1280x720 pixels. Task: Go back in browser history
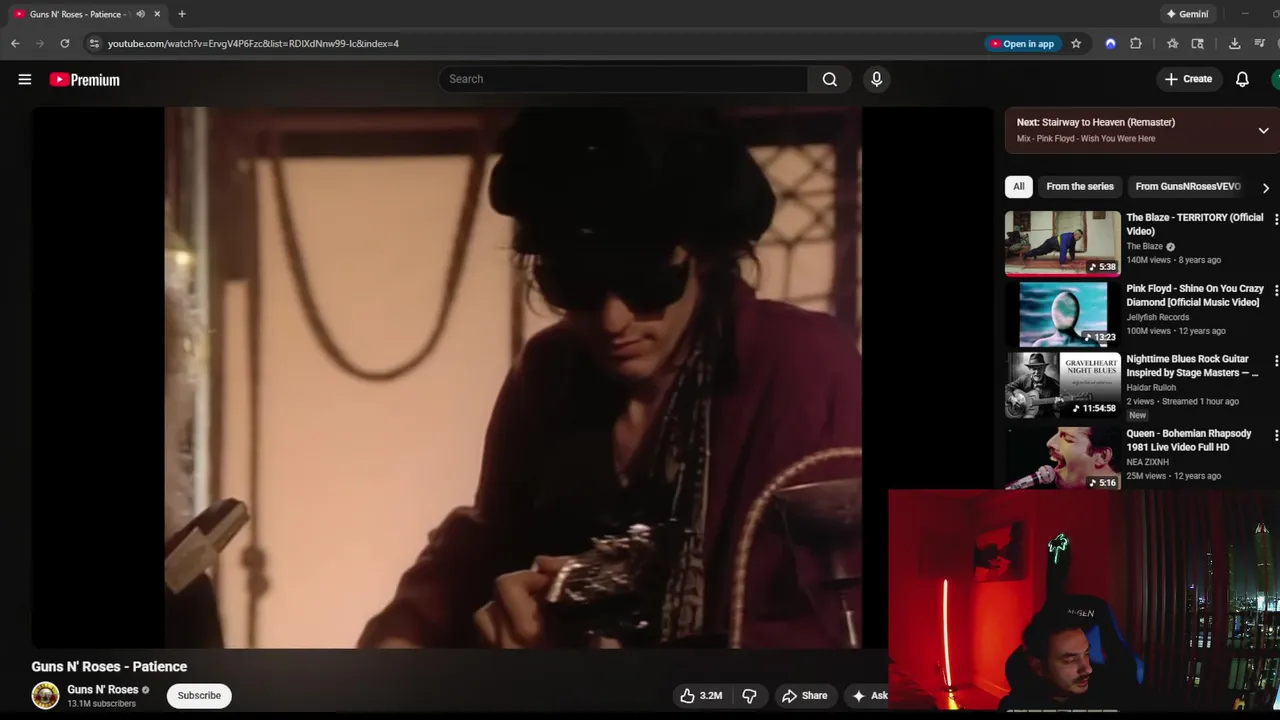coord(15,44)
